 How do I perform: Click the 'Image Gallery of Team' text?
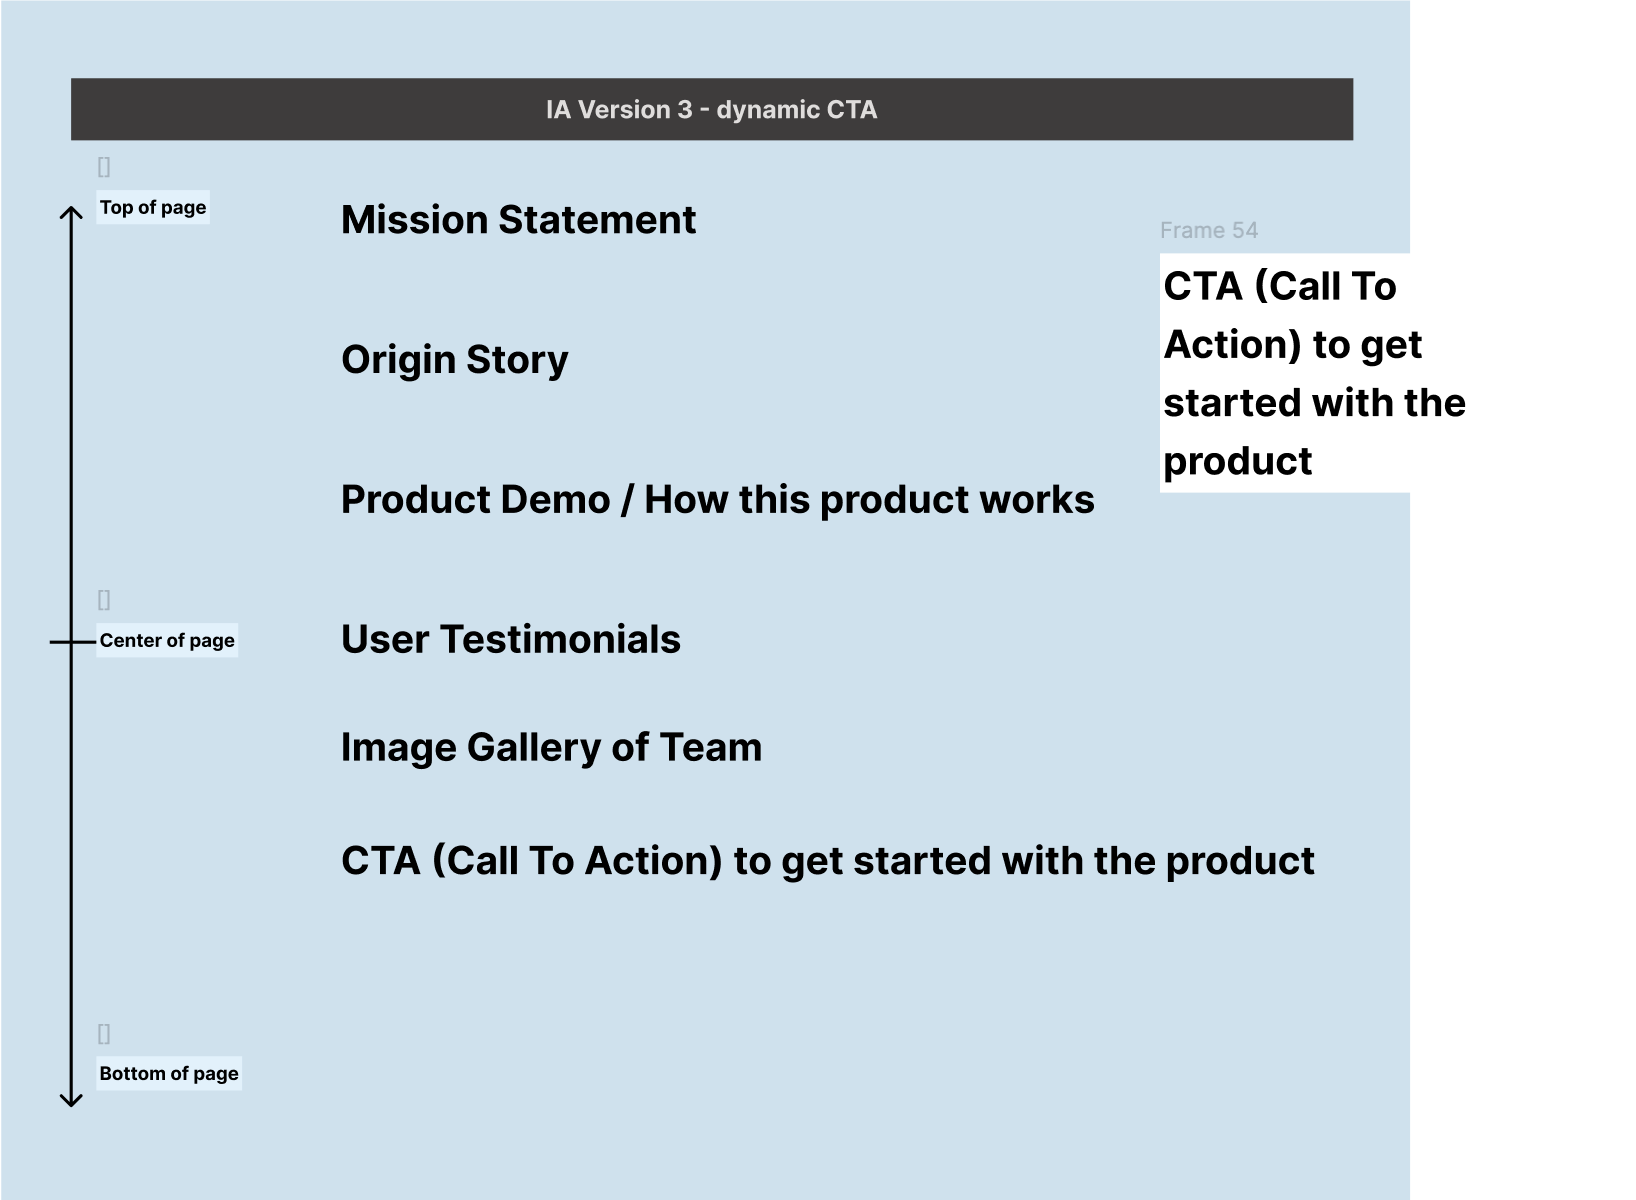point(551,748)
